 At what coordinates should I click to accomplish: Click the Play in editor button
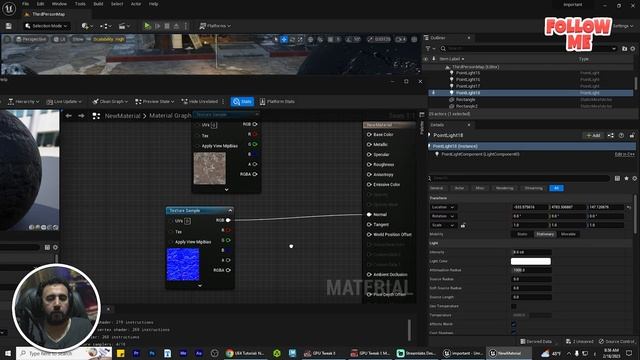click(x=147, y=26)
